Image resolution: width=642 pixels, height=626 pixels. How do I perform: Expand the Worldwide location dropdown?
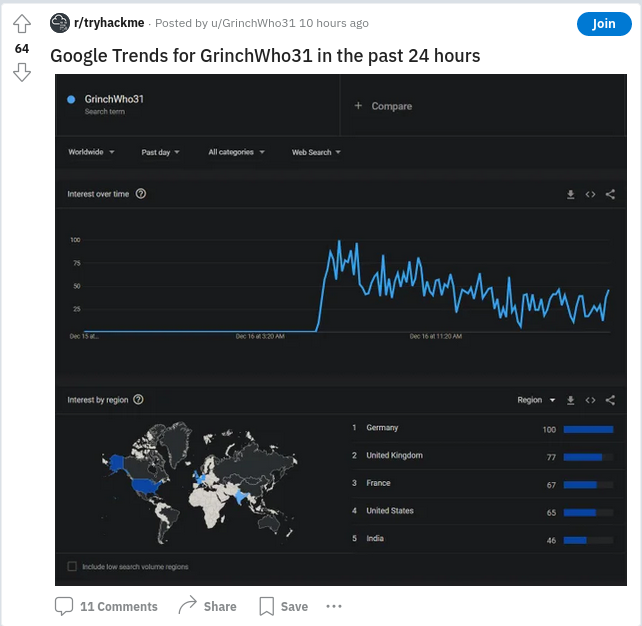tap(91, 152)
